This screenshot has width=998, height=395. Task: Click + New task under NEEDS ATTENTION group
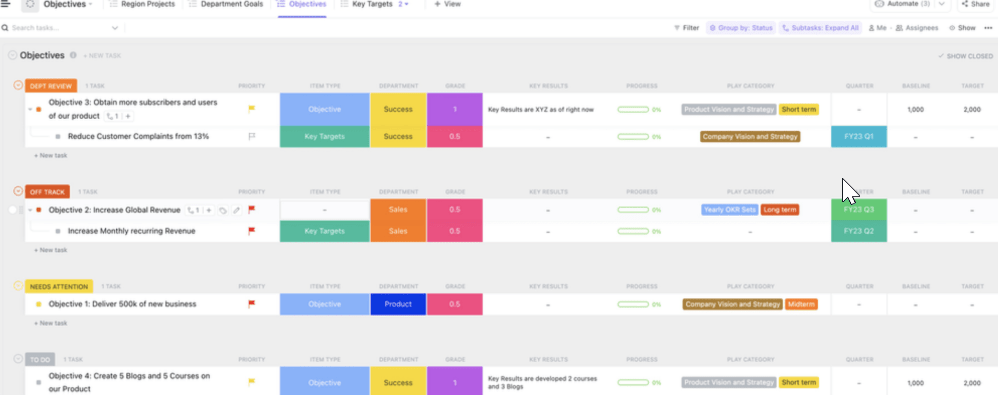pyautogui.click(x=50, y=323)
